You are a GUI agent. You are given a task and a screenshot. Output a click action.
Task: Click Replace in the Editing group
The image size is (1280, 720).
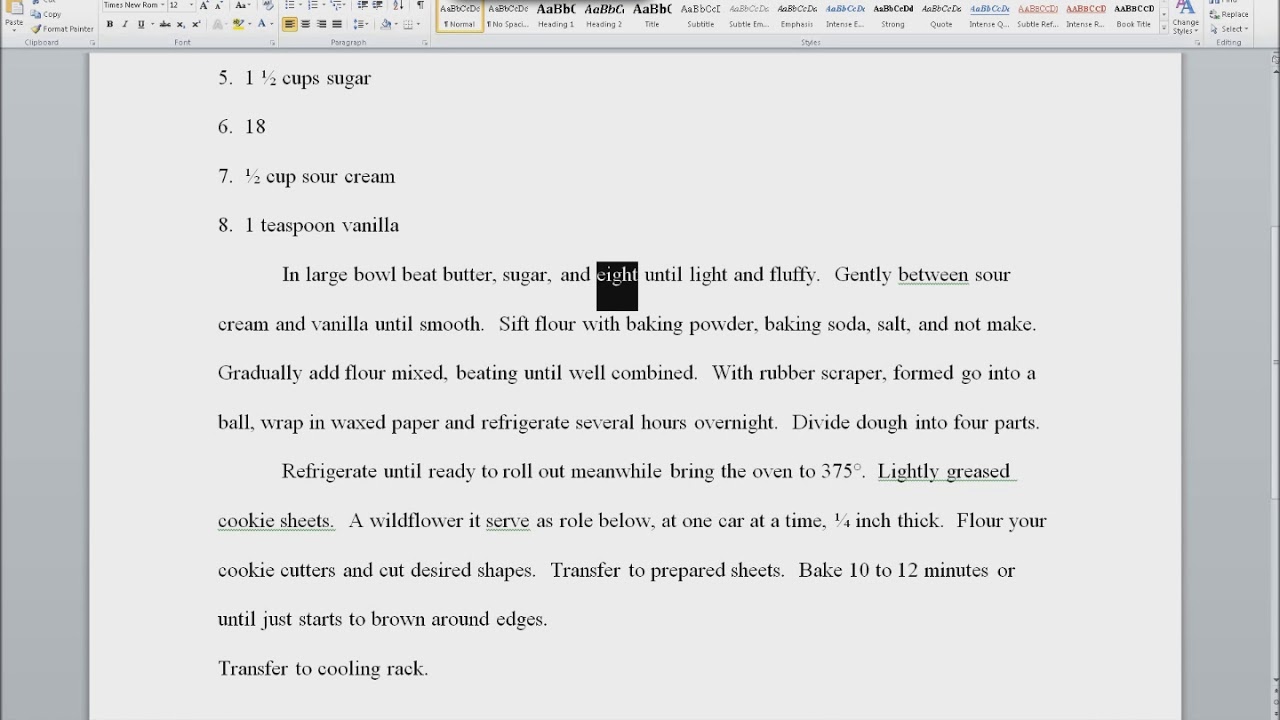(x=1229, y=14)
